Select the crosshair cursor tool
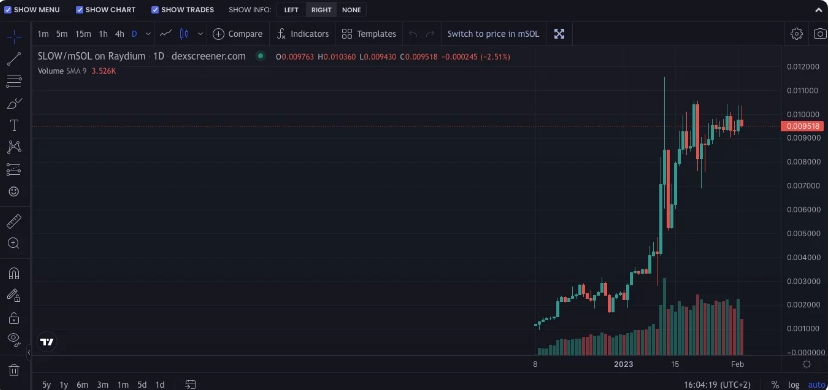829x390 pixels. (14, 36)
